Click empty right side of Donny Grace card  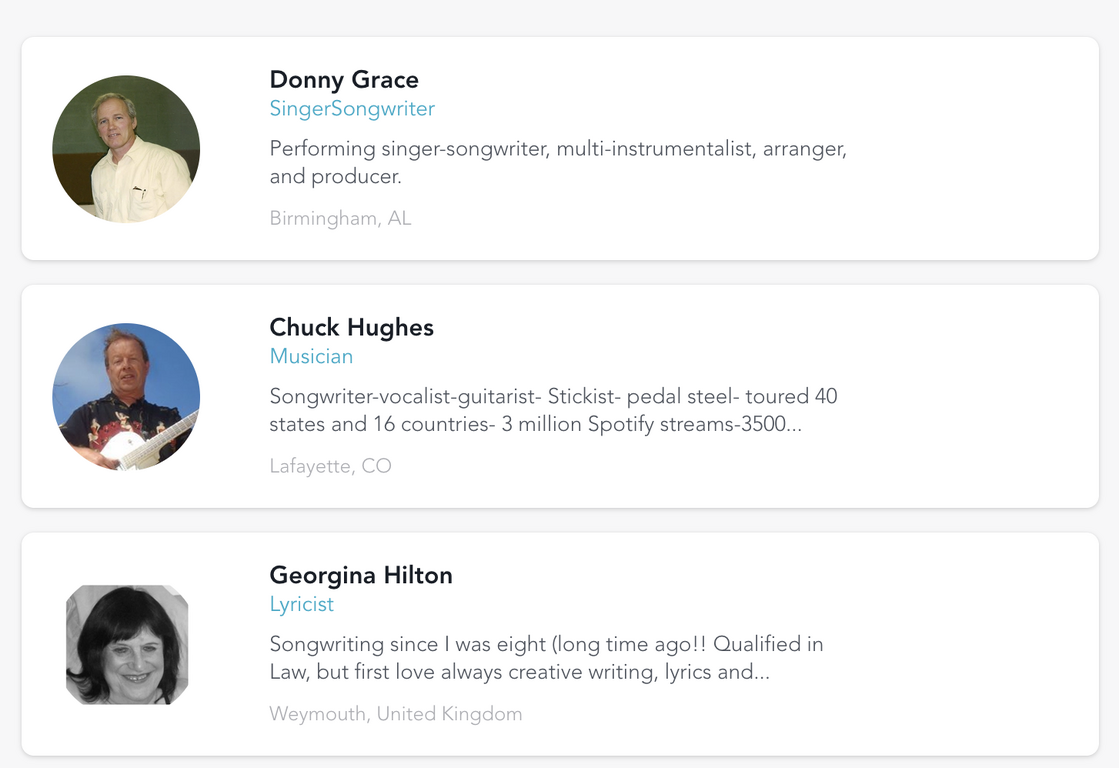(x=980, y=149)
